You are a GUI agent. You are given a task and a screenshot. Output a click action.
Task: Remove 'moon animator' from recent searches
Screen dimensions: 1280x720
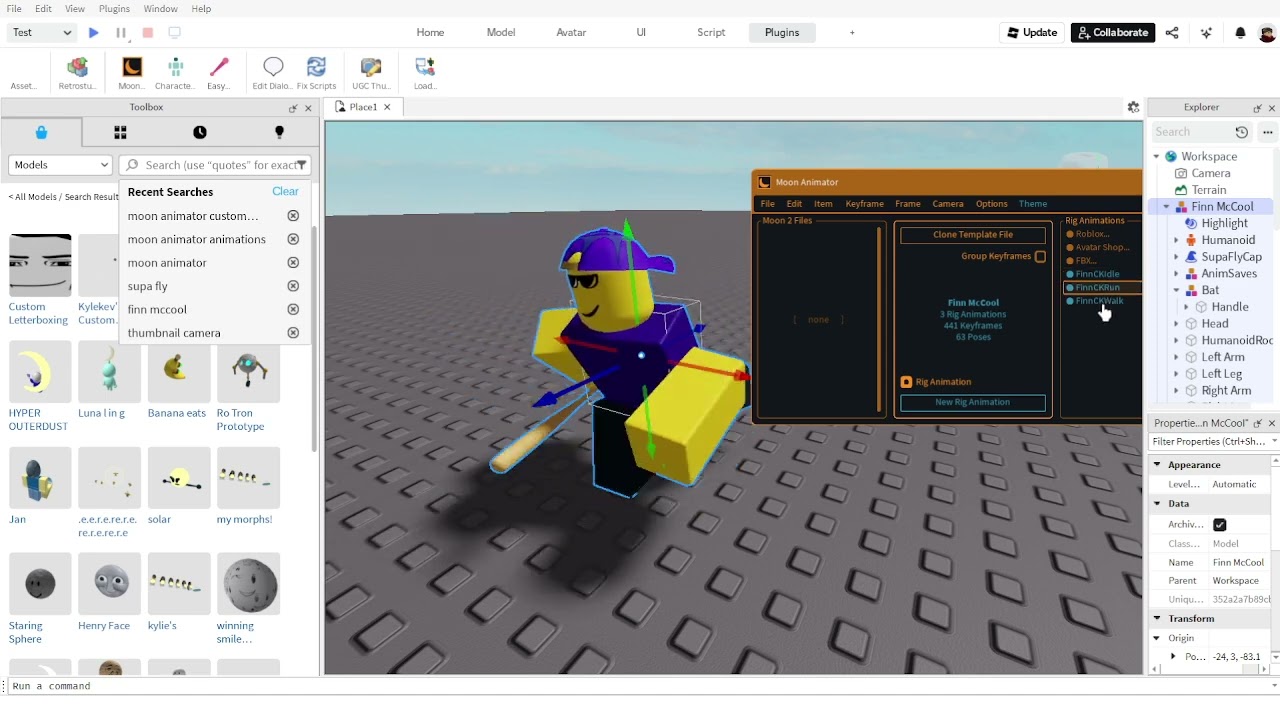[293, 263]
